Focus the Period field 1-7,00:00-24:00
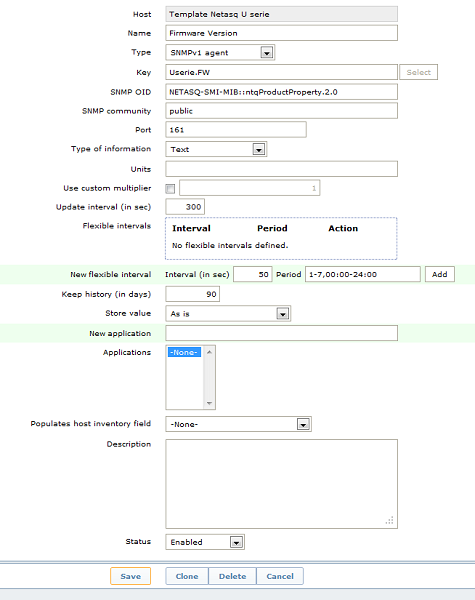The height and width of the screenshot is (600, 475). click(x=362, y=274)
